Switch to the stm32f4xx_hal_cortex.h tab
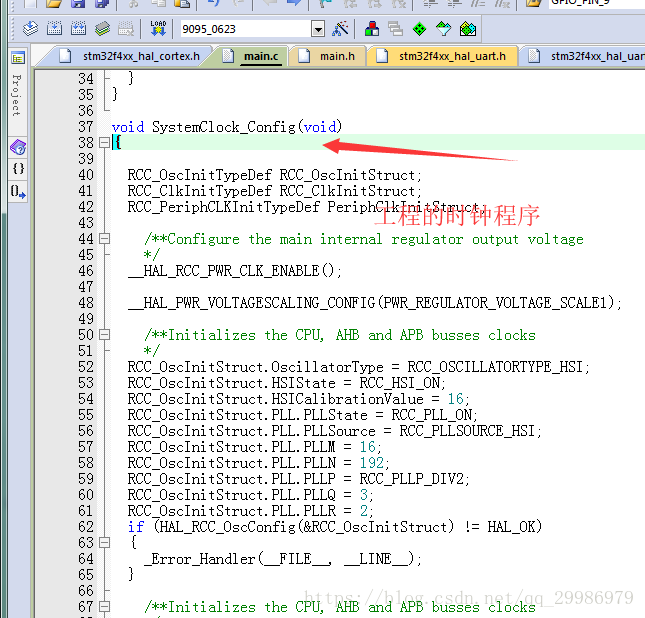The width and height of the screenshot is (645, 618). (x=131, y=56)
